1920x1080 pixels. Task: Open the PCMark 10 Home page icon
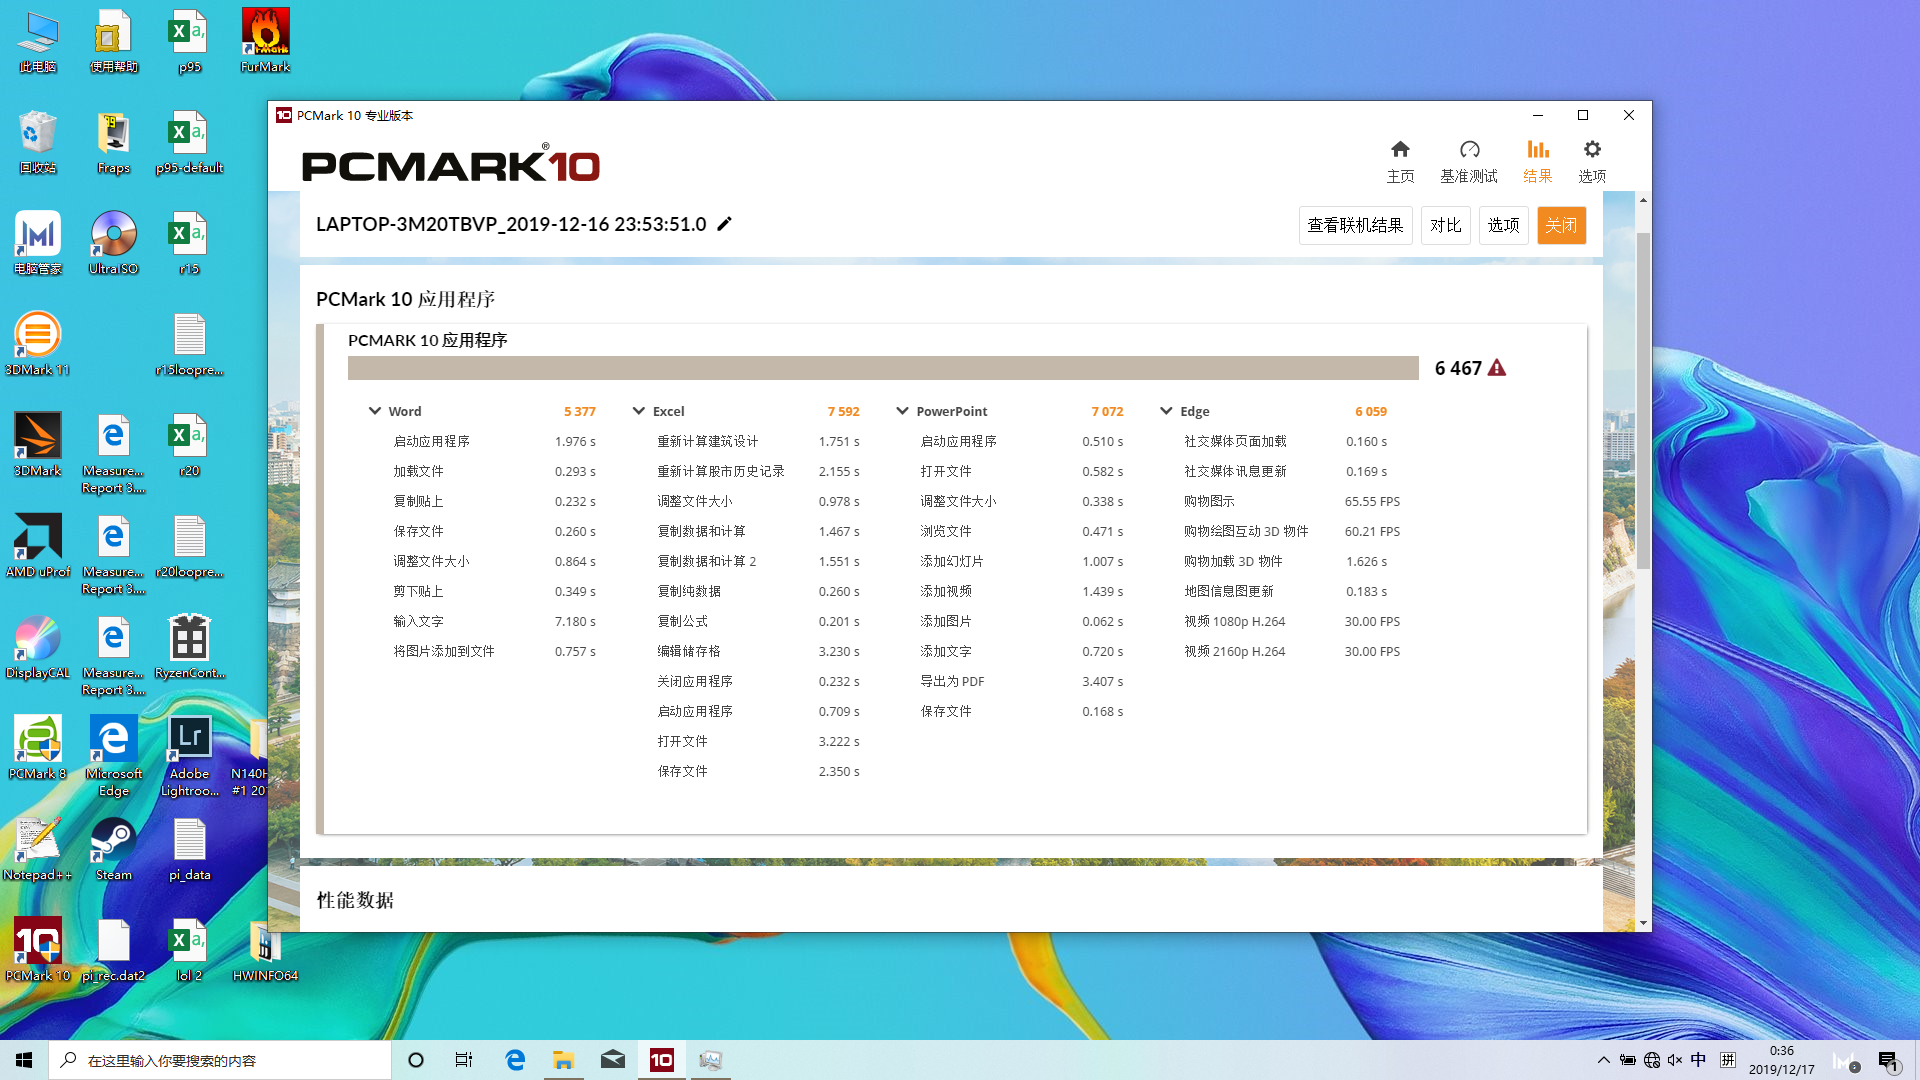pyautogui.click(x=1400, y=160)
